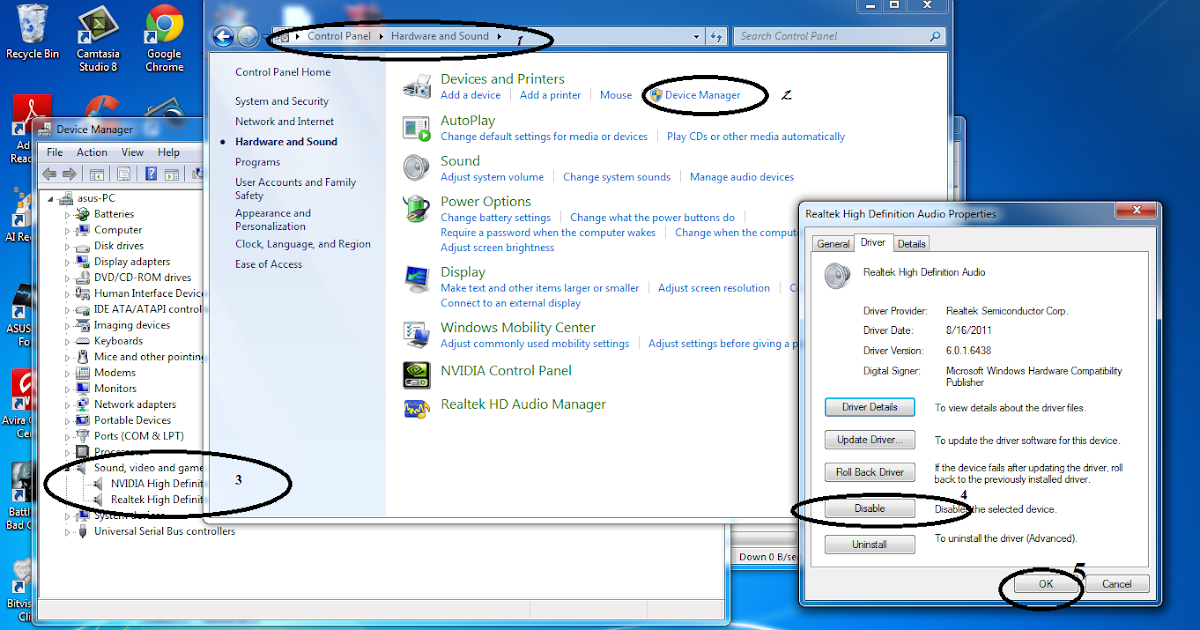Click the AutoPlay category icon
Viewport: 1200px width, 630px height.
point(416,128)
